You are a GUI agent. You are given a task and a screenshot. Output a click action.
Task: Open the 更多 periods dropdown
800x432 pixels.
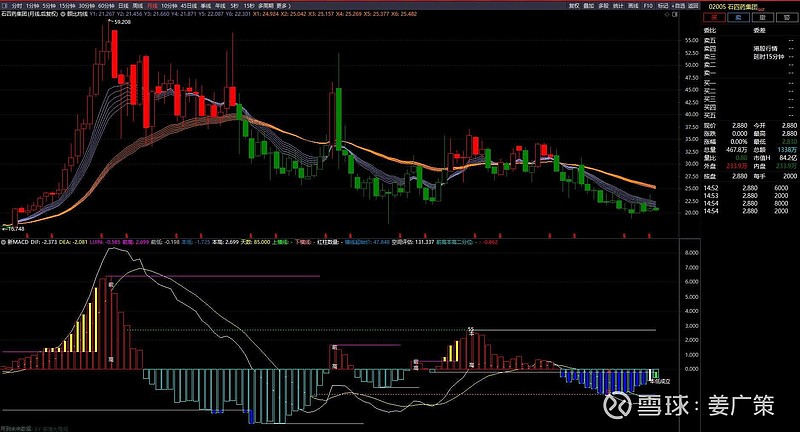click(282, 5)
